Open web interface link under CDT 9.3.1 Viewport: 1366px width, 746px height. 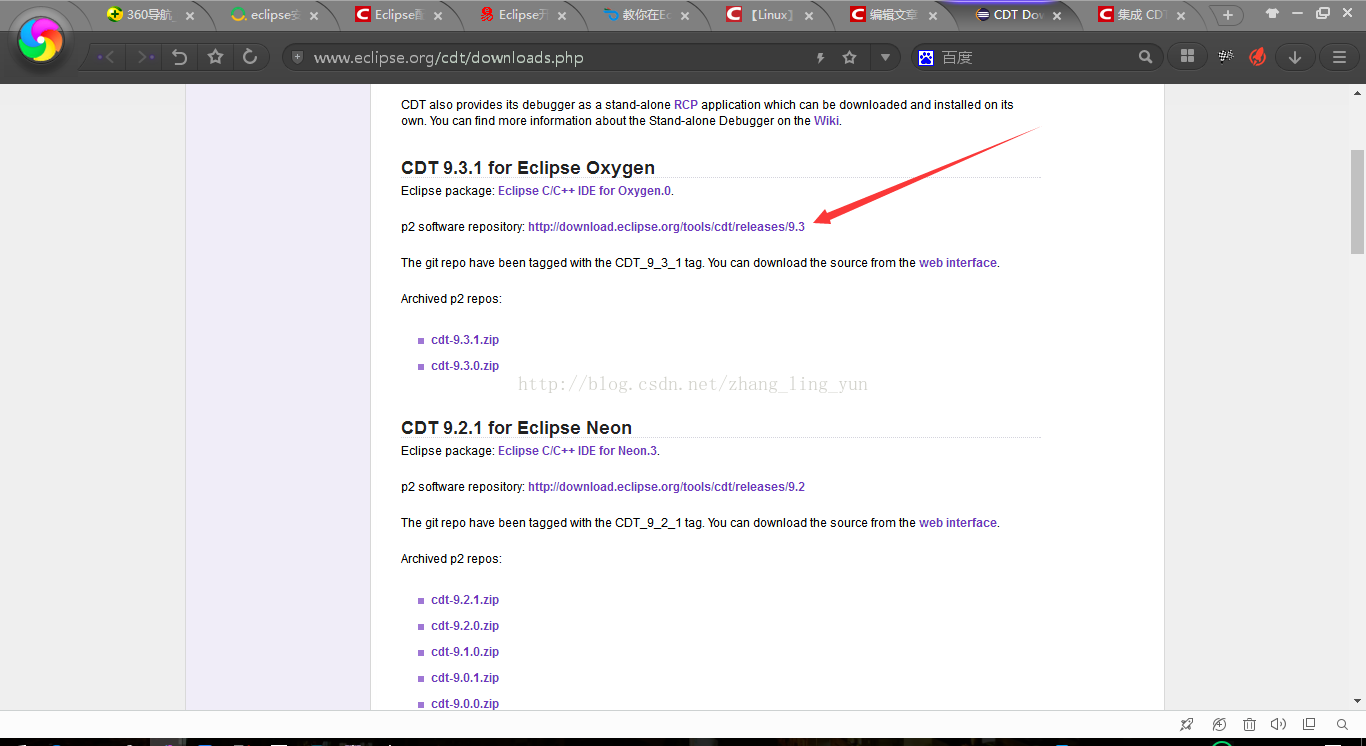click(958, 263)
